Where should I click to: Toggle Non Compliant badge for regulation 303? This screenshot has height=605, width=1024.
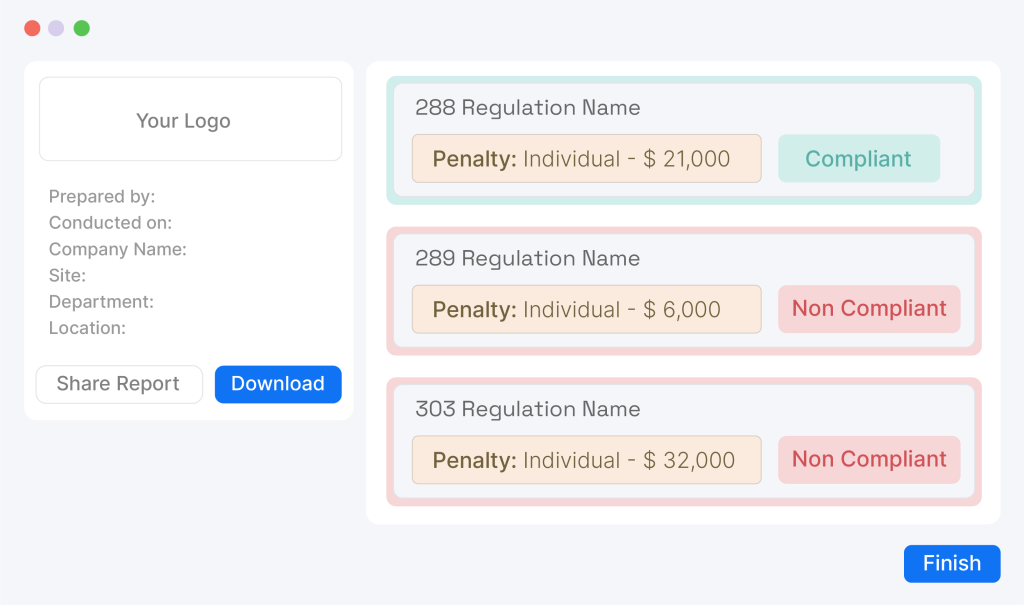click(x=869, y=460)
